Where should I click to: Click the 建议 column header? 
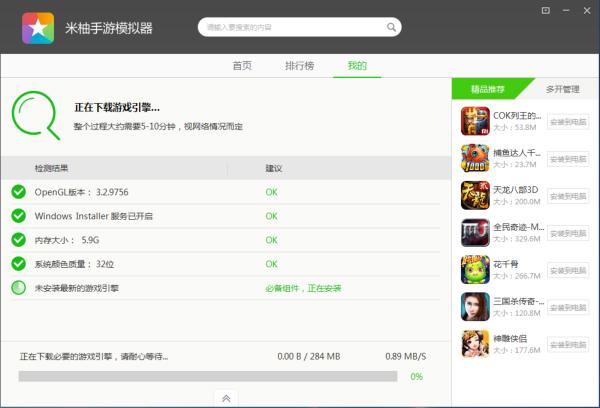click(x=274, y=168)
